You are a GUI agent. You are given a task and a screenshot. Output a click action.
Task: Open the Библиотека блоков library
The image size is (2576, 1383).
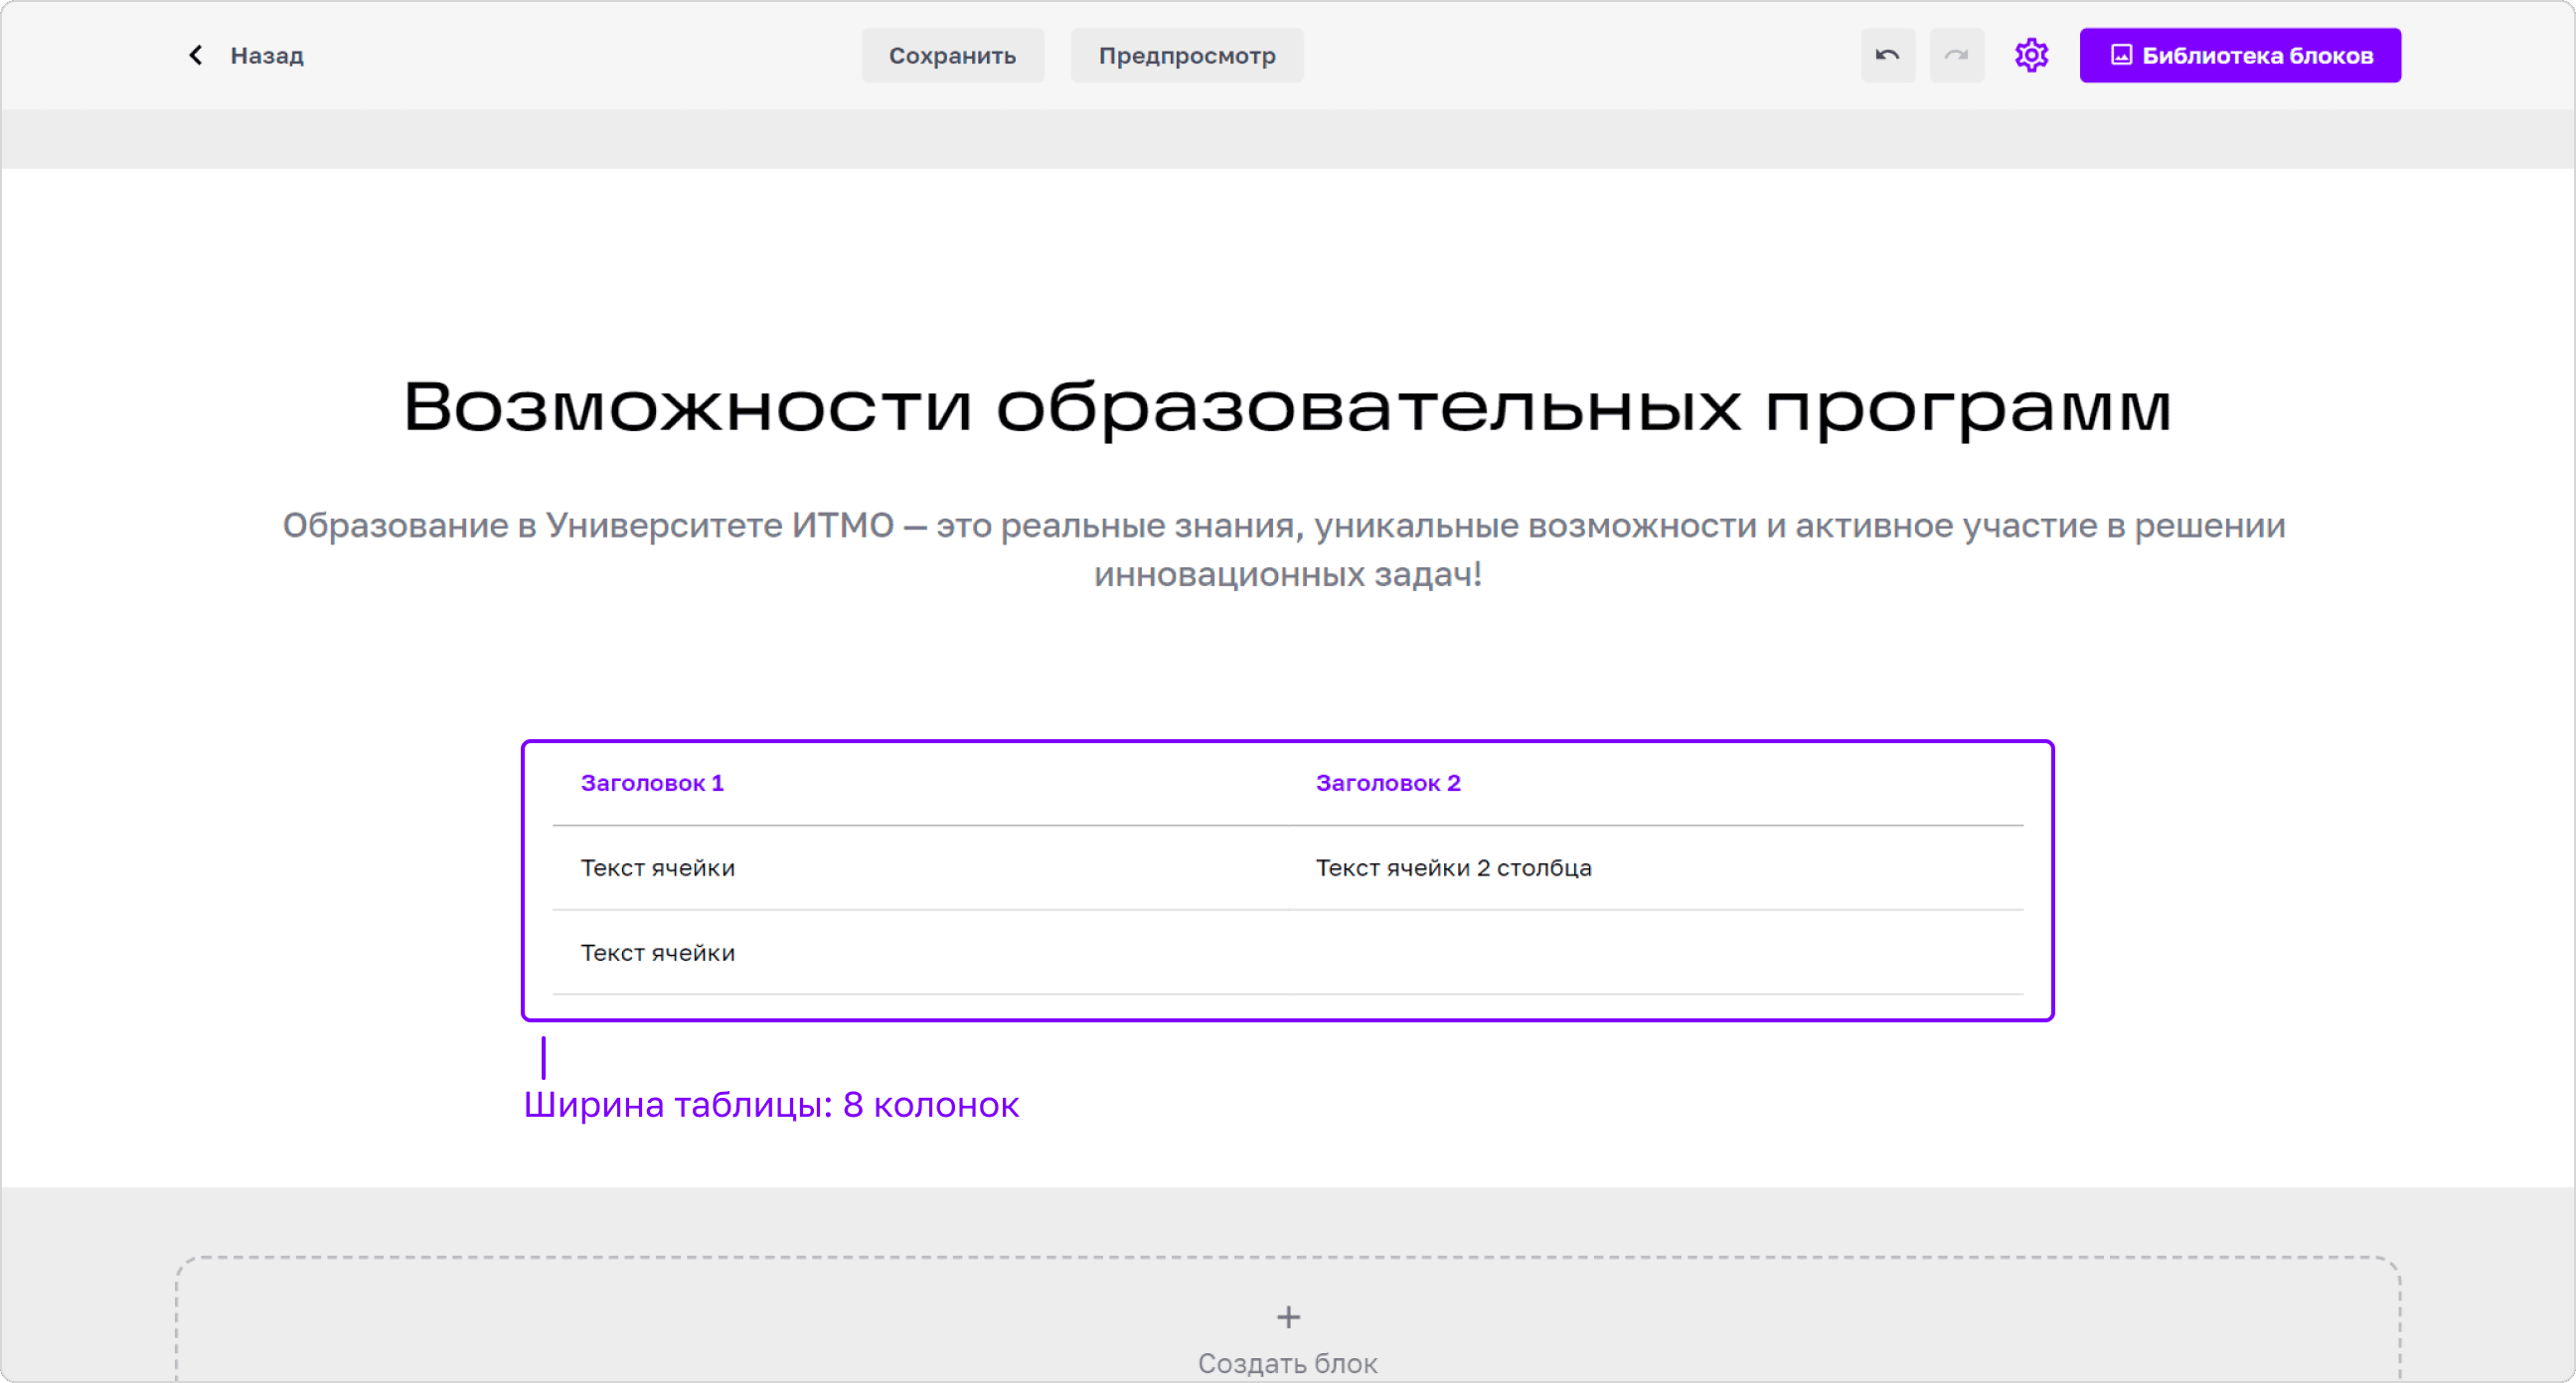[2240, 56]
